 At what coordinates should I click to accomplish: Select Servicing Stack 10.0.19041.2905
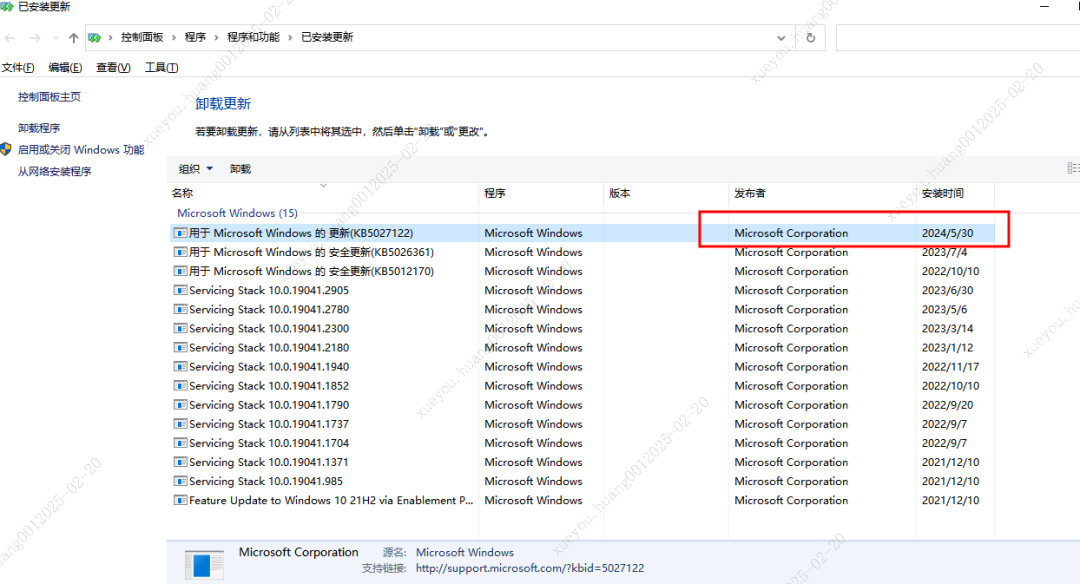pyautogui.click(x=582, y=291)
